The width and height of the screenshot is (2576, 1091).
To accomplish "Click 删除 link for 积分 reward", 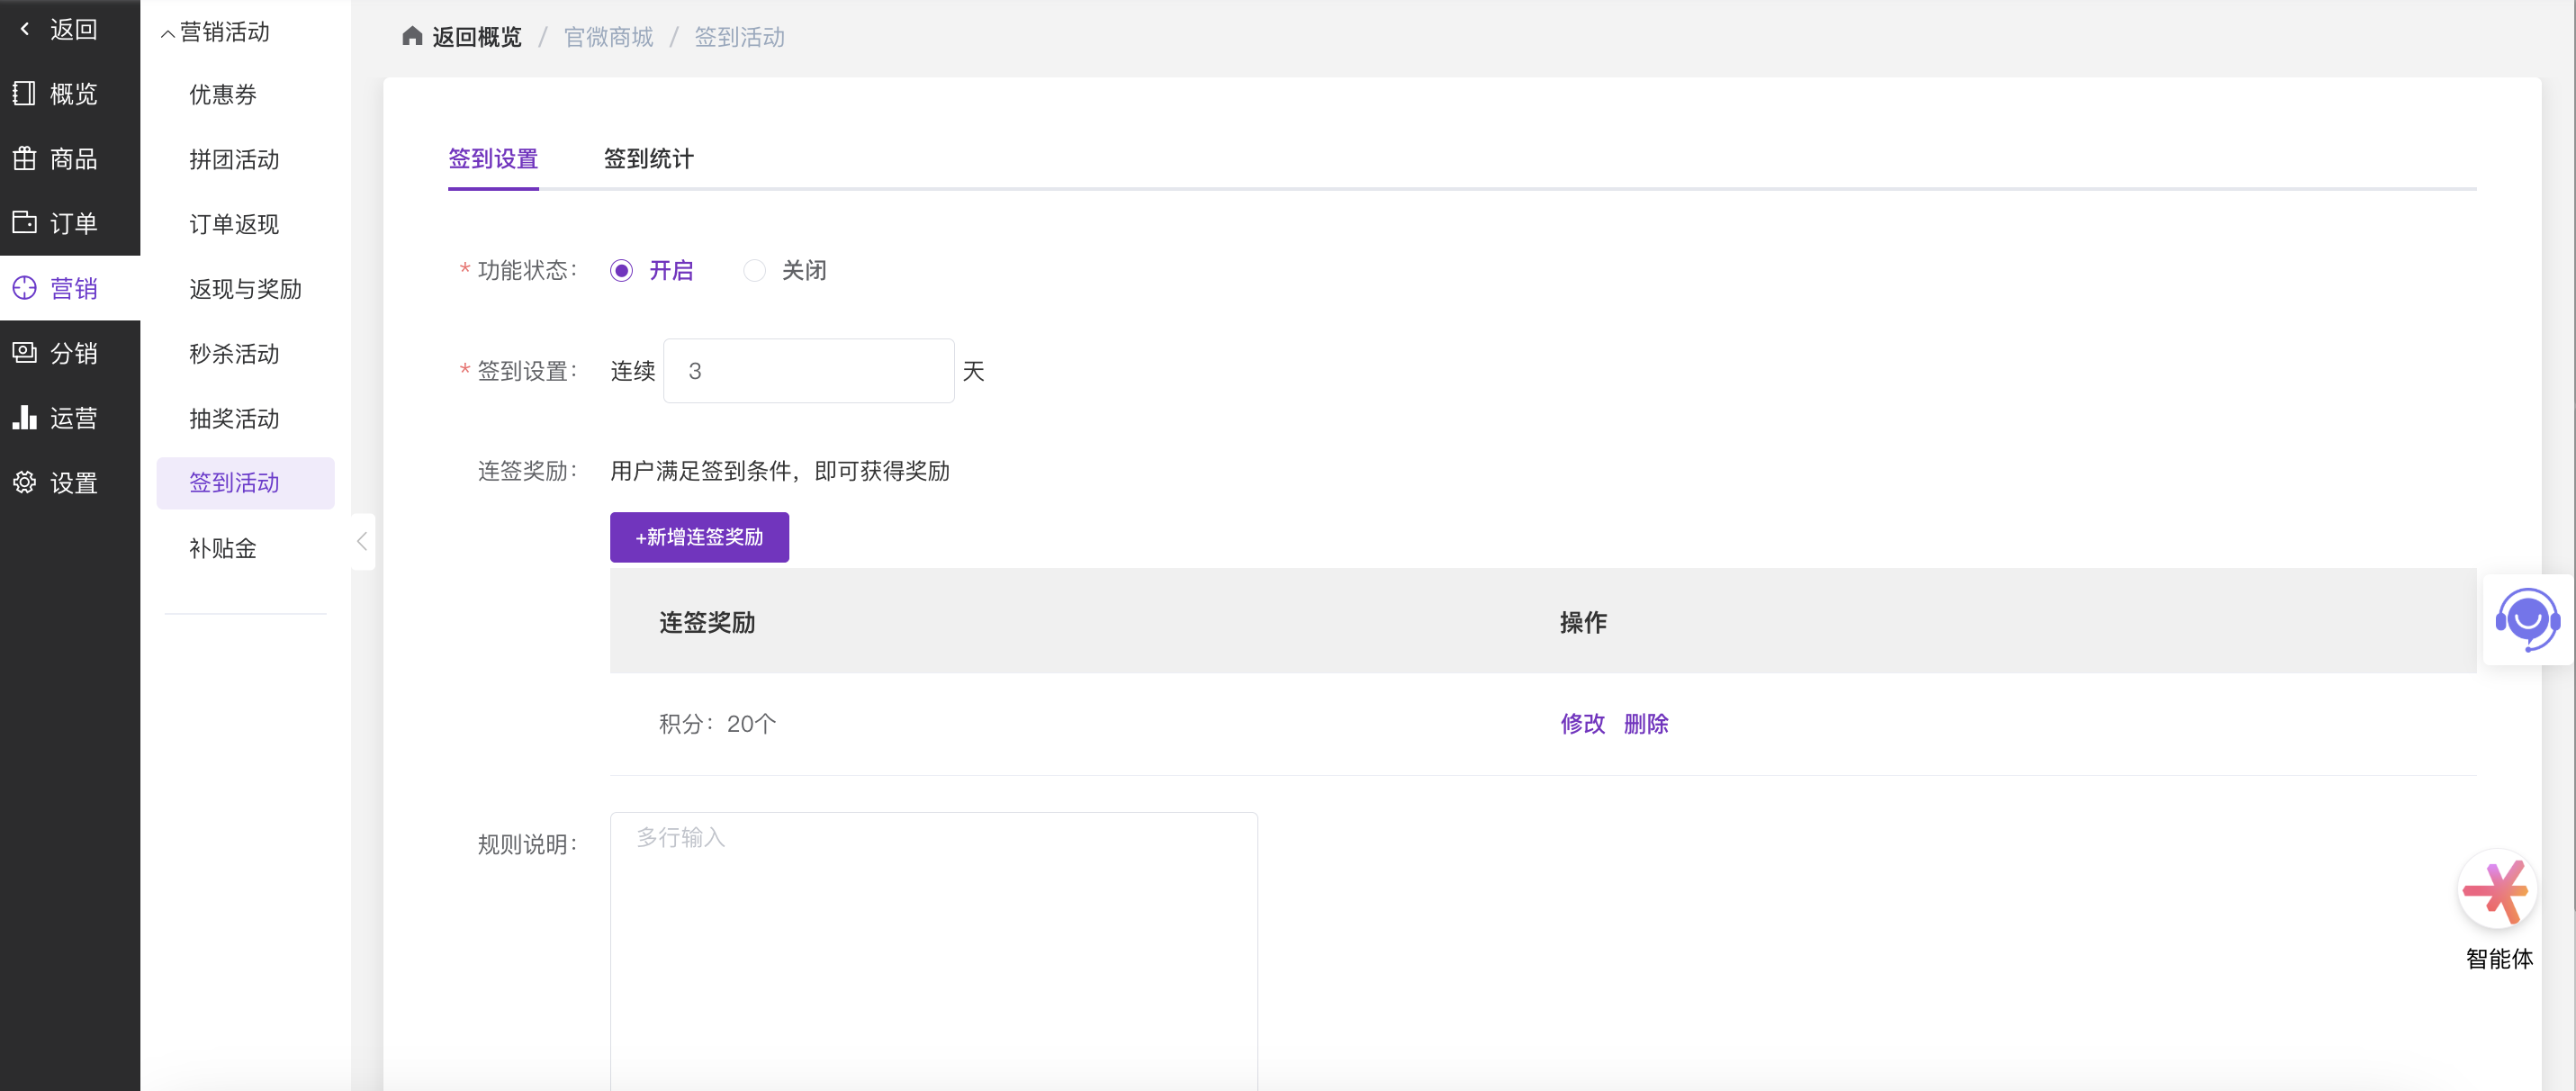I will 1645,723.
